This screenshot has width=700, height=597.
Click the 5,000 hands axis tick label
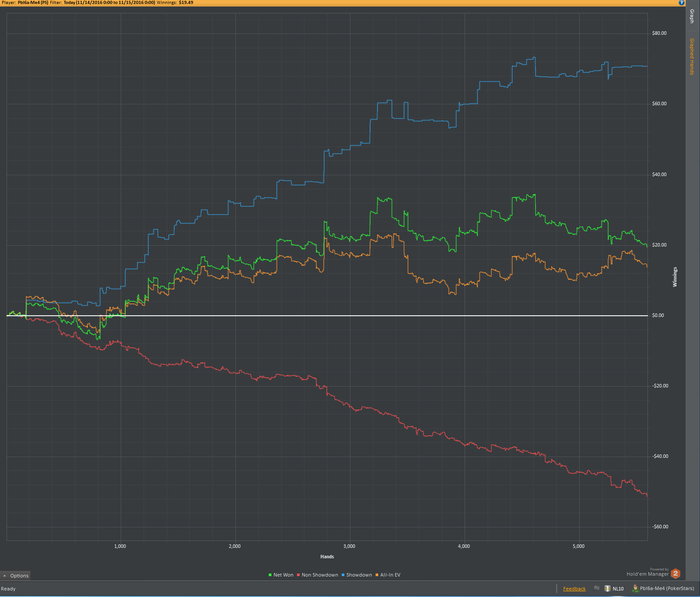[x=579, y=546]
